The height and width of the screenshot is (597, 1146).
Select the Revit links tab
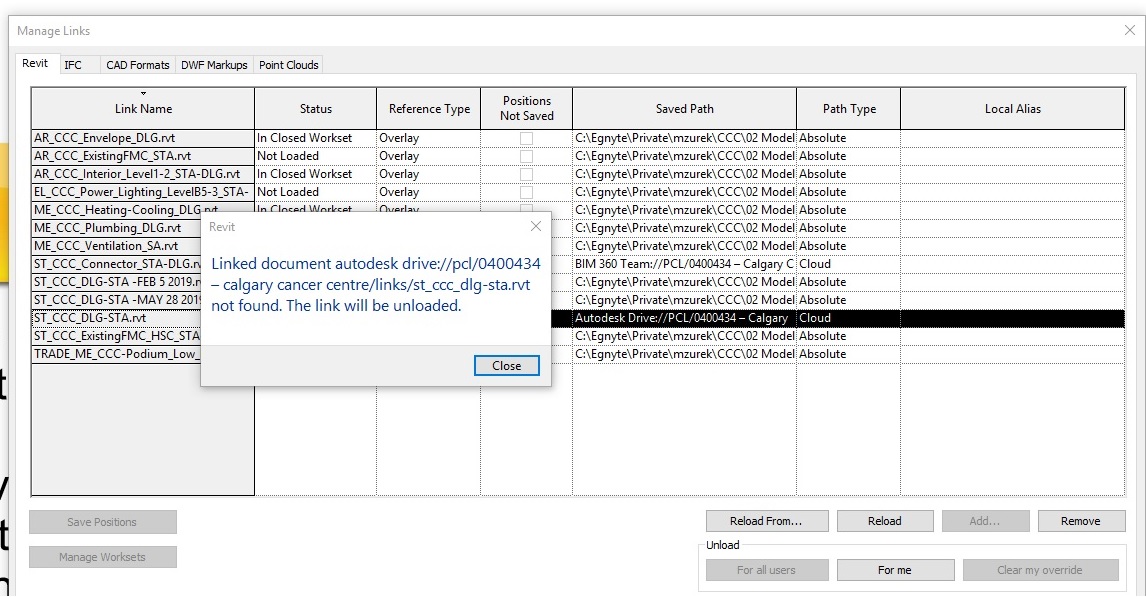pyautogui.click(x=36, y=62)
